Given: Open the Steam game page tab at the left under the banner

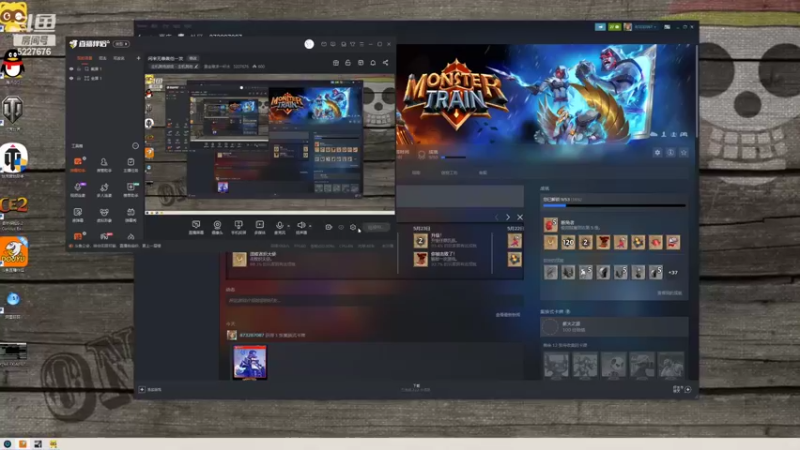Looking at the screenshot, I should (x=416, y=173).
